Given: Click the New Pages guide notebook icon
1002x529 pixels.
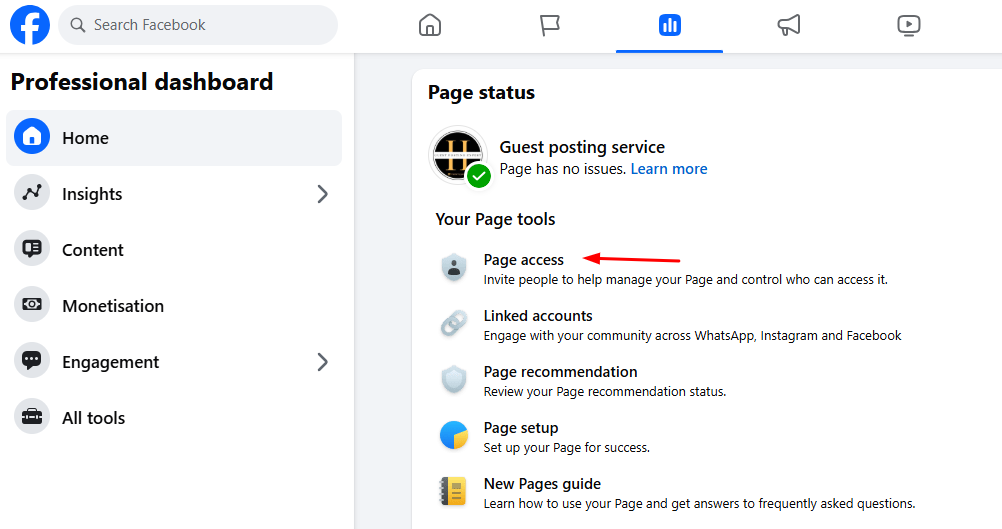Looking at the screenshot, I should click(x=454, y=492).
